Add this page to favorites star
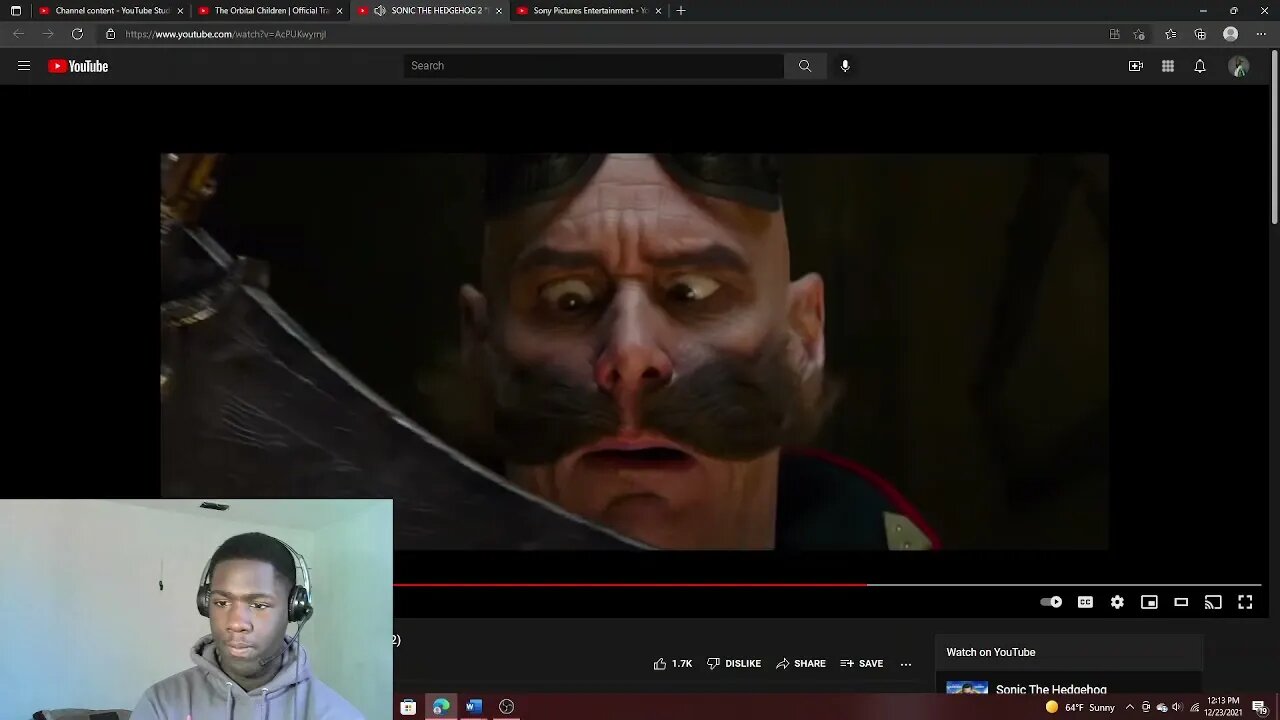The height and width of the screenshot is (720, 1280). tap(1139, 34)
